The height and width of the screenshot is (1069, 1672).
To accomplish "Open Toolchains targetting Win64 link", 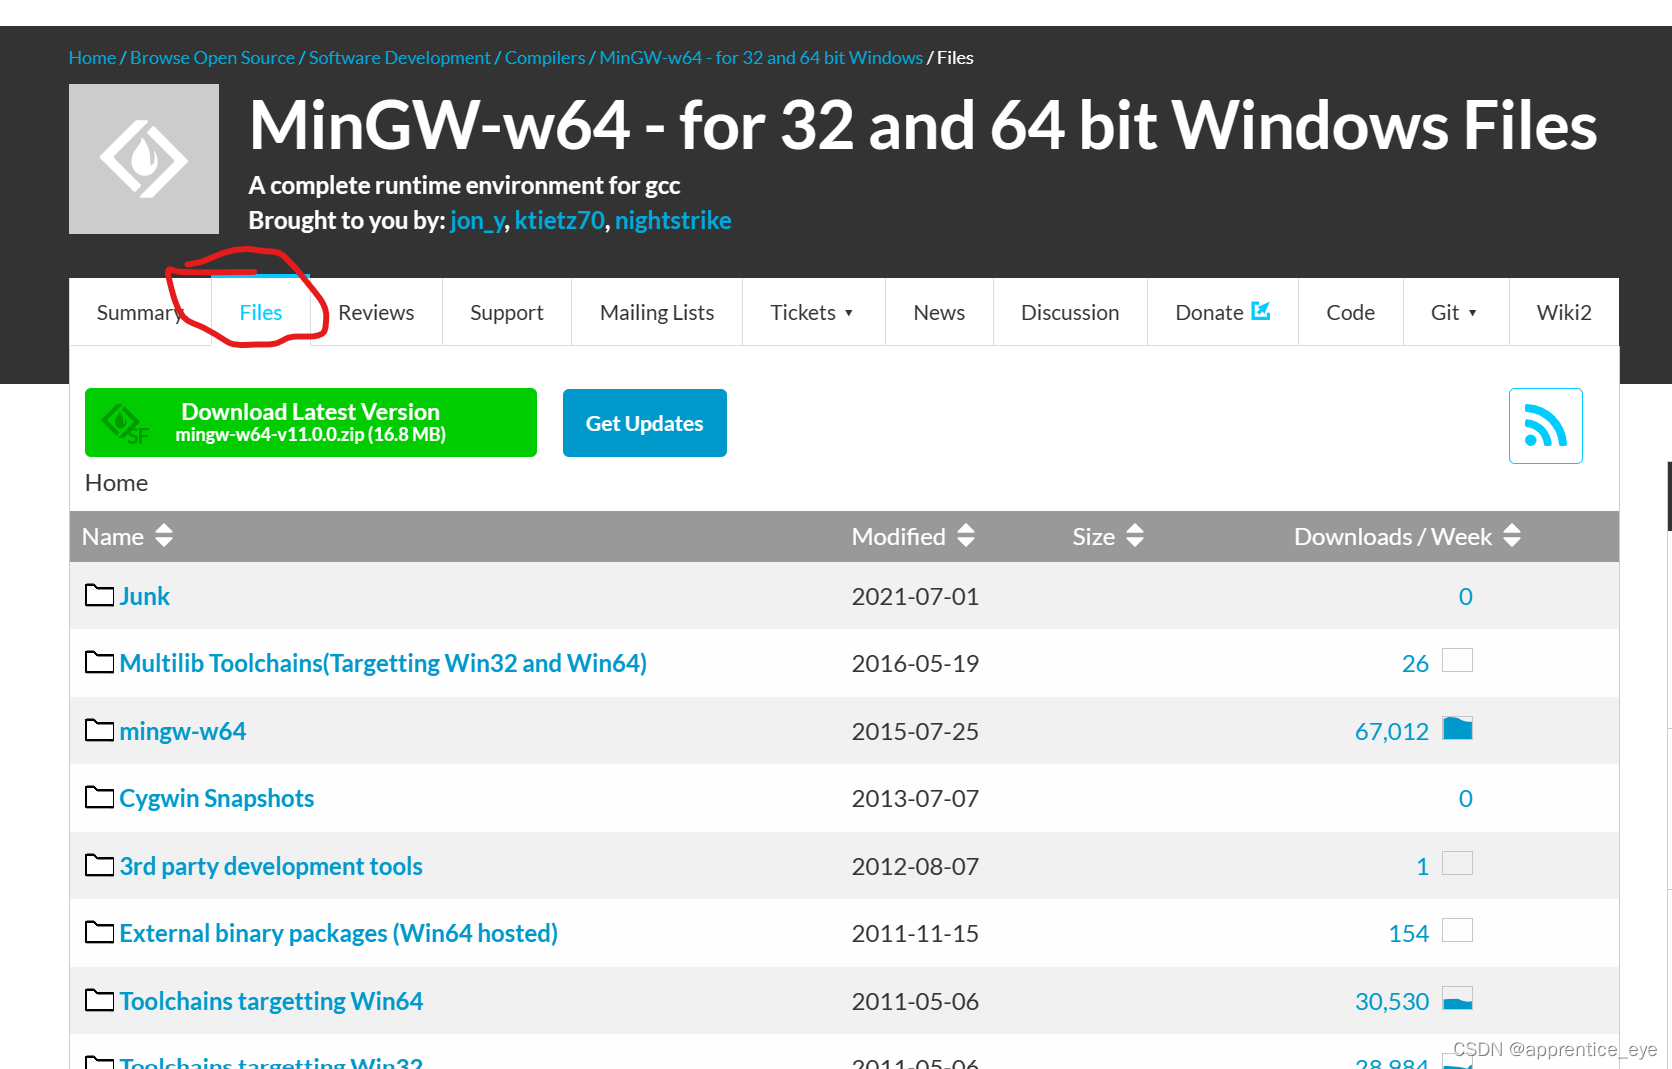I will (271, 1001).
